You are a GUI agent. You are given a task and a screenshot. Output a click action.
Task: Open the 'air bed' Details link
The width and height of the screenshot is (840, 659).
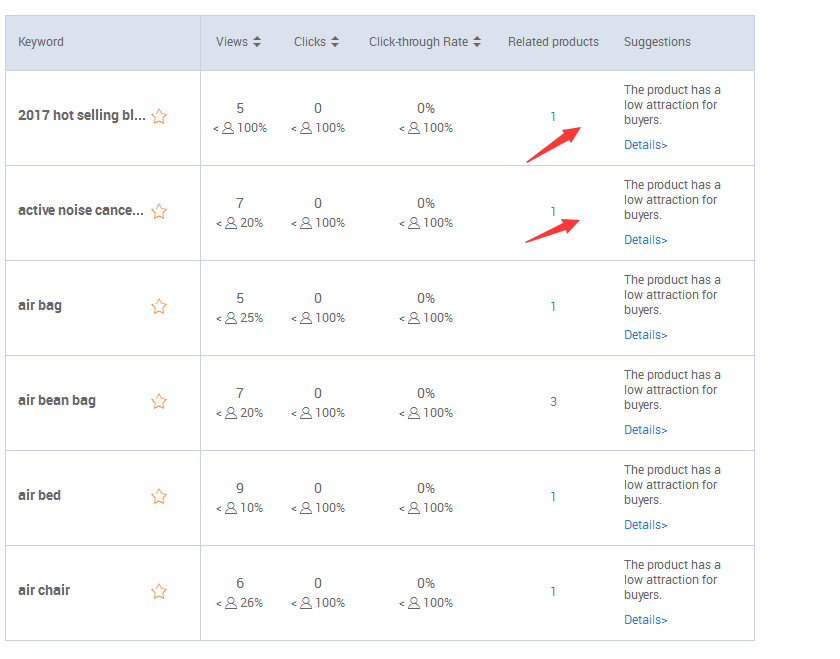(x=646, y=525)
